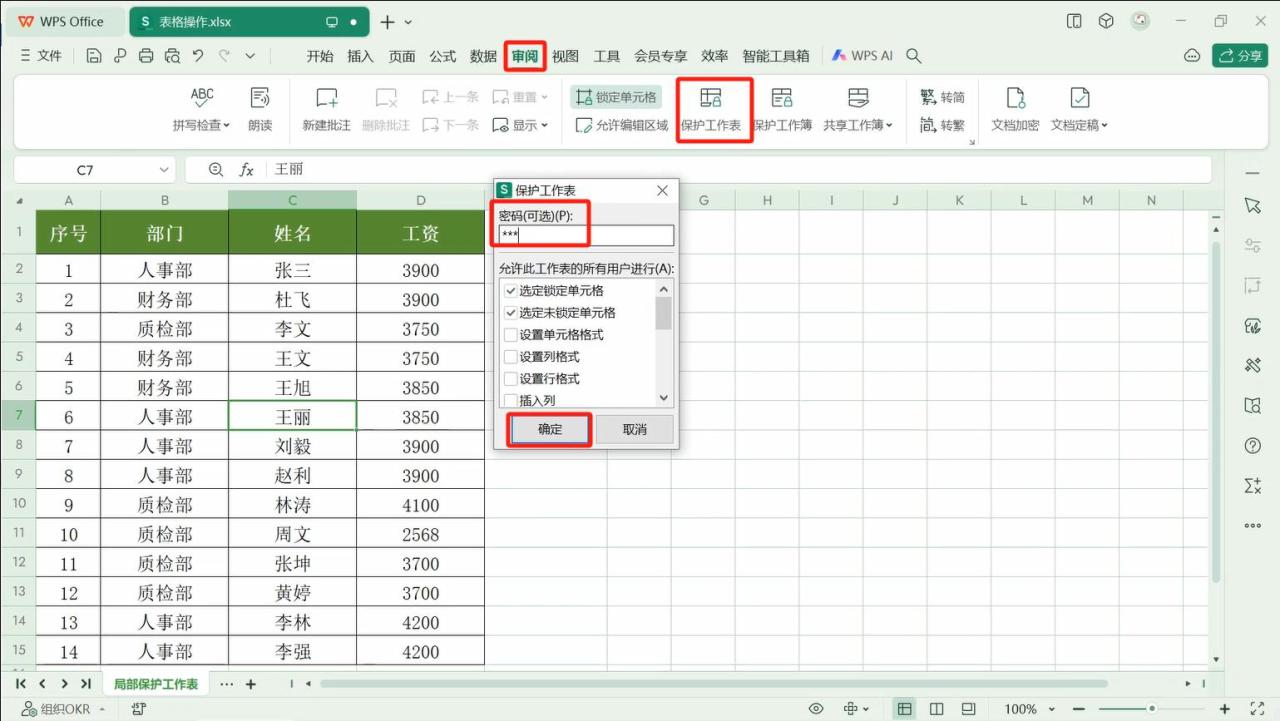This screenshot has height=721, width=1280.
Task: Switch to the 插入 tab
Action: 360,56
